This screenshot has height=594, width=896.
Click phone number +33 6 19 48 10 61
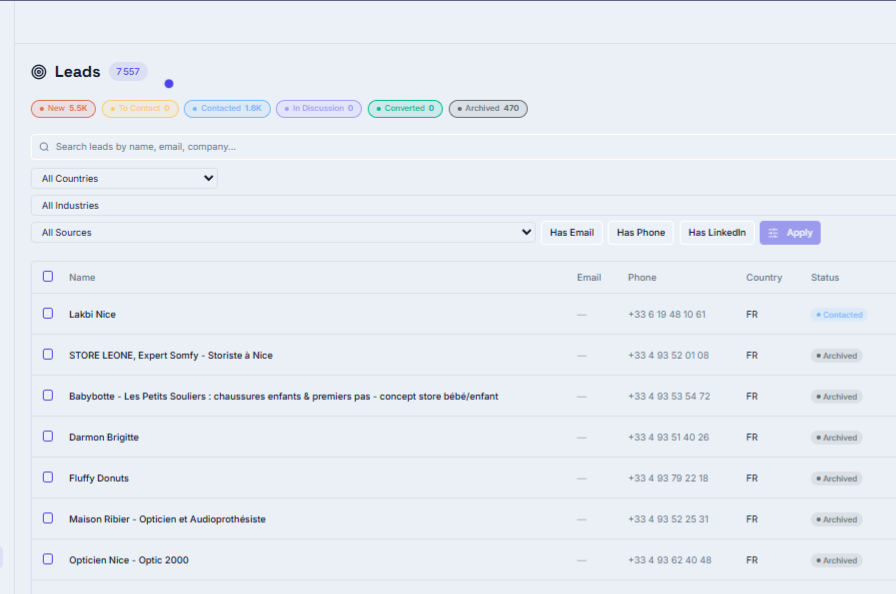pyautogui.click(x=666, y=315)
